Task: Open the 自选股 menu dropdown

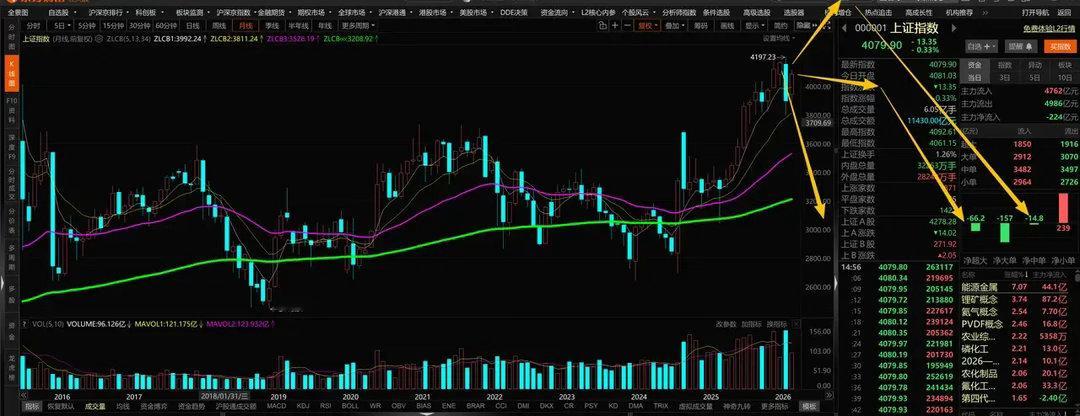Action: pos(63,12)
